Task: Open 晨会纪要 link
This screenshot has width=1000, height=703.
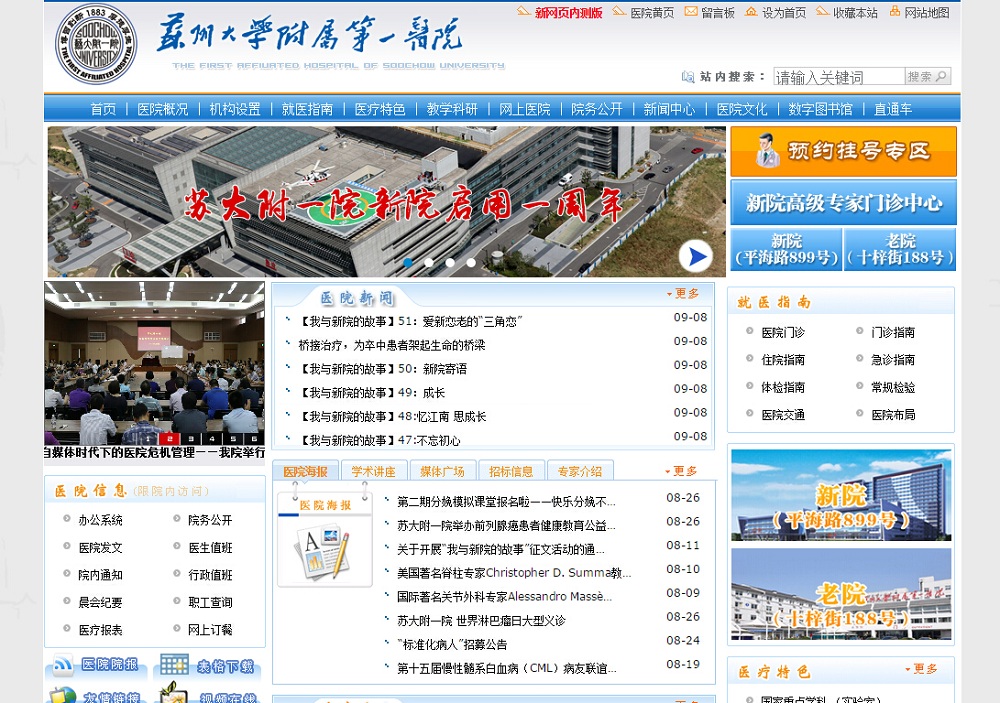Action: tap(100, 602)
